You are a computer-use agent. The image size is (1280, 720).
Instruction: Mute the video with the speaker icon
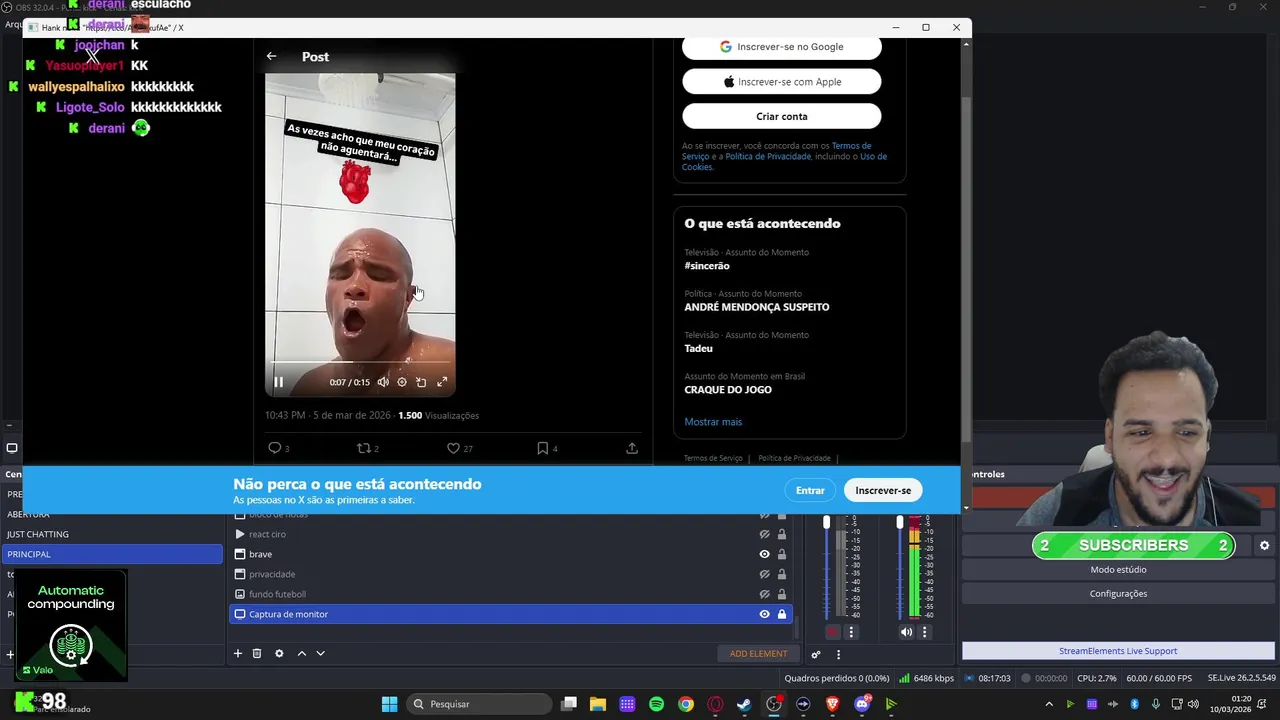383,382
